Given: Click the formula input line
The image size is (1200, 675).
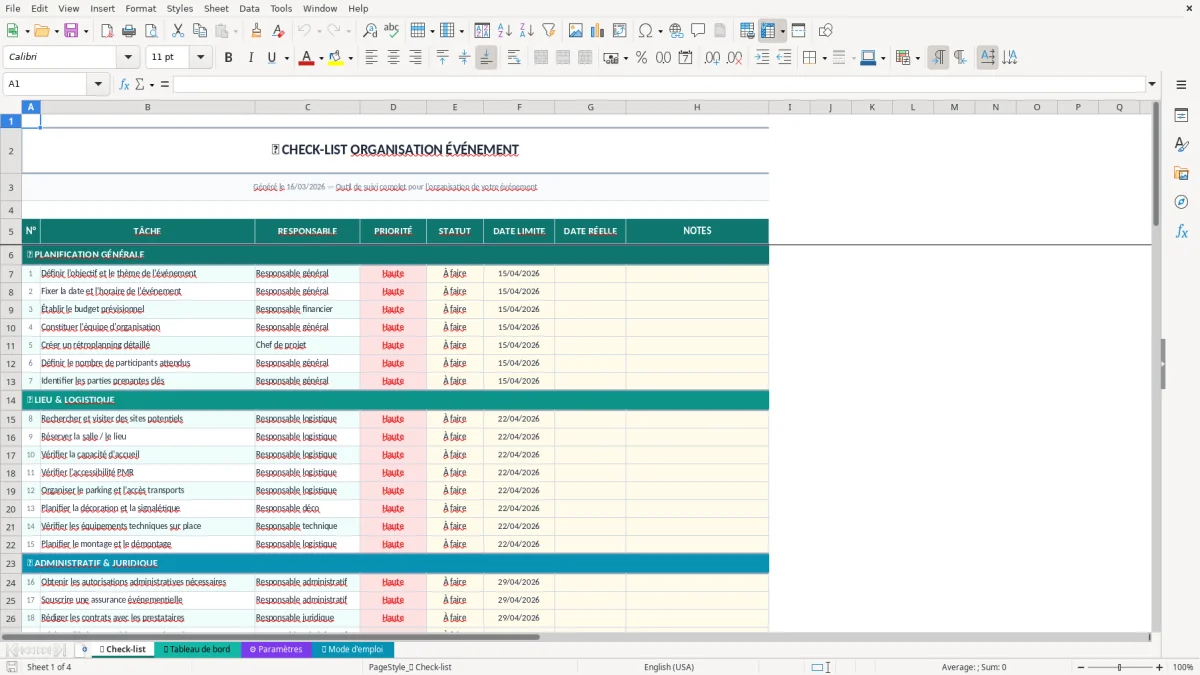Looking at the screenshot, I should [659, 84].
